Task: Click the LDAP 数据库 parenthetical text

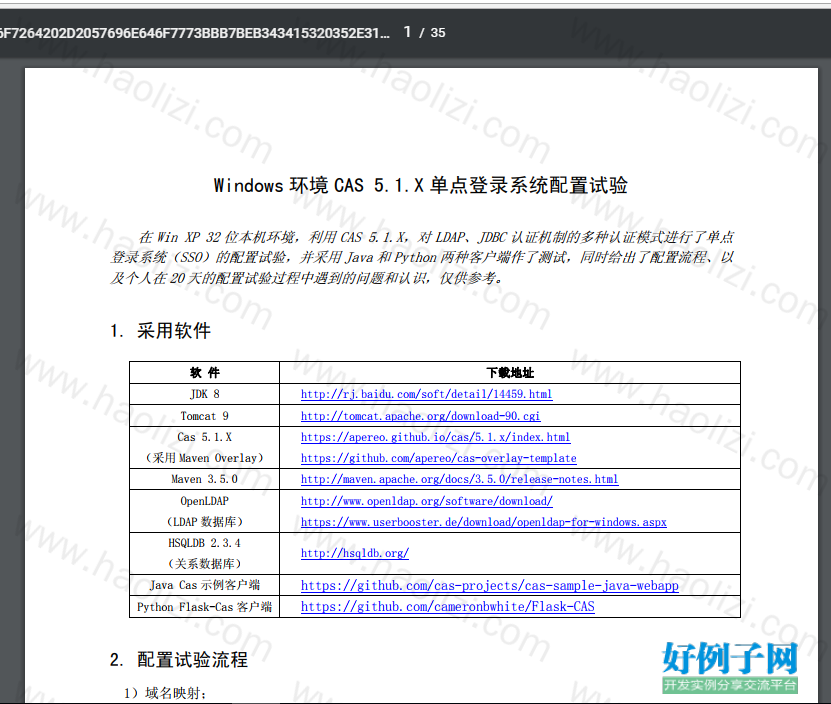Action: pos(205,522)
